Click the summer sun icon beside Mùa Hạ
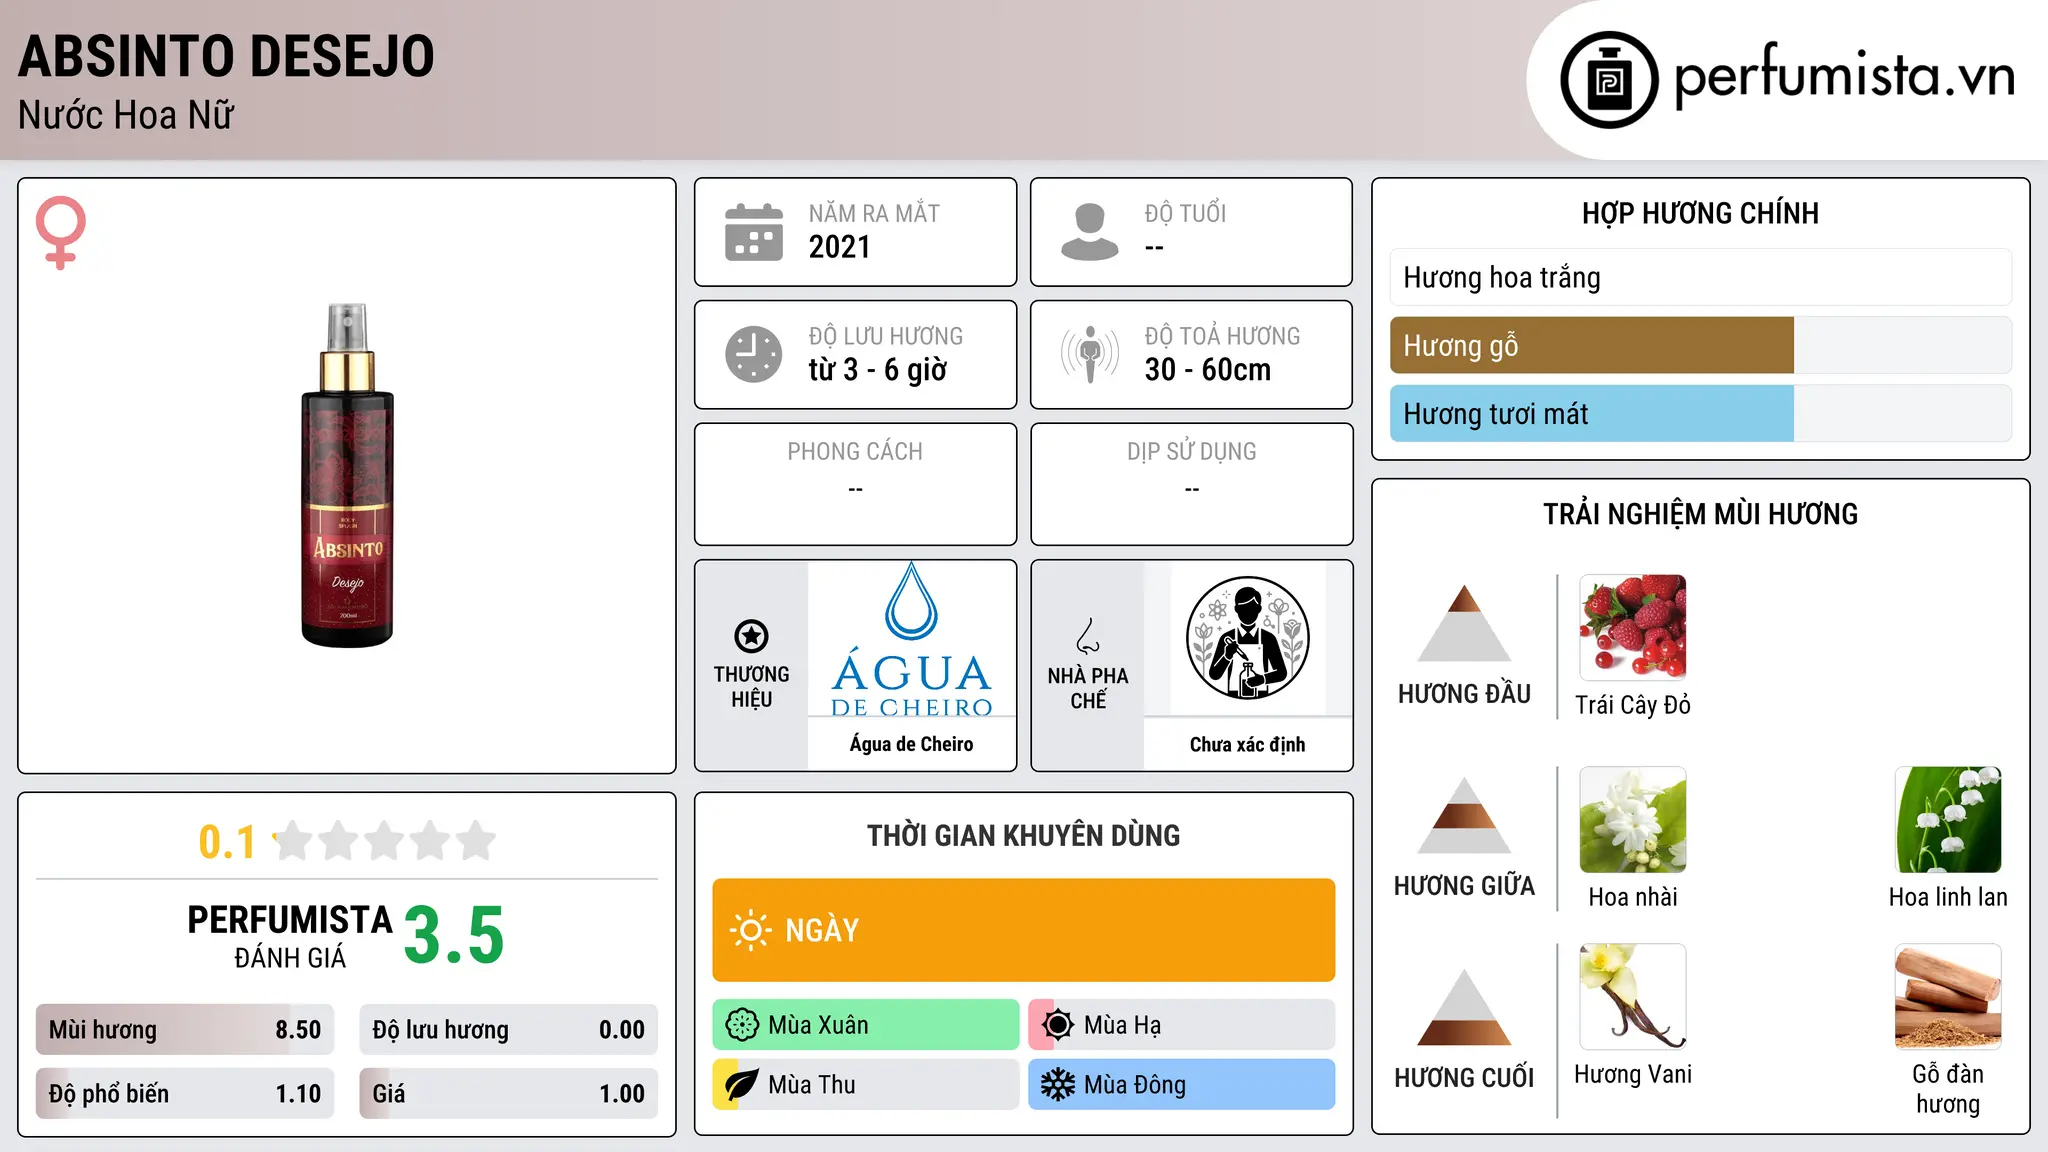 [x=1058, y=1025]
